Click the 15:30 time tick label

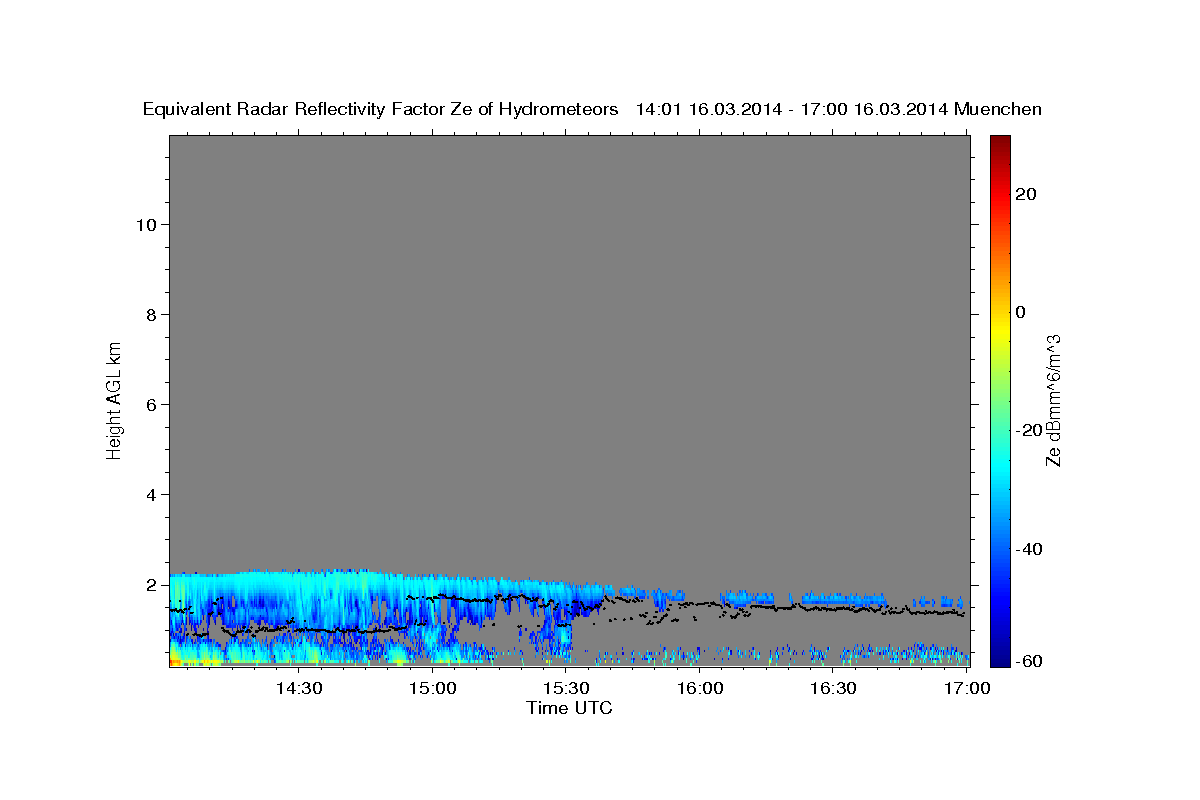coord(566,688)
